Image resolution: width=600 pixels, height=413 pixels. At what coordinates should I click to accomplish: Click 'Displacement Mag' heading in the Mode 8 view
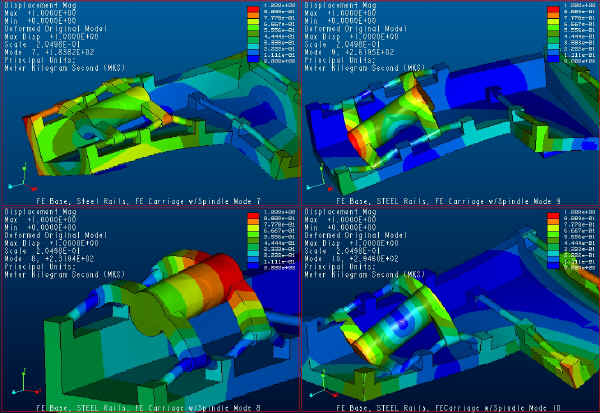coord(41,212)
